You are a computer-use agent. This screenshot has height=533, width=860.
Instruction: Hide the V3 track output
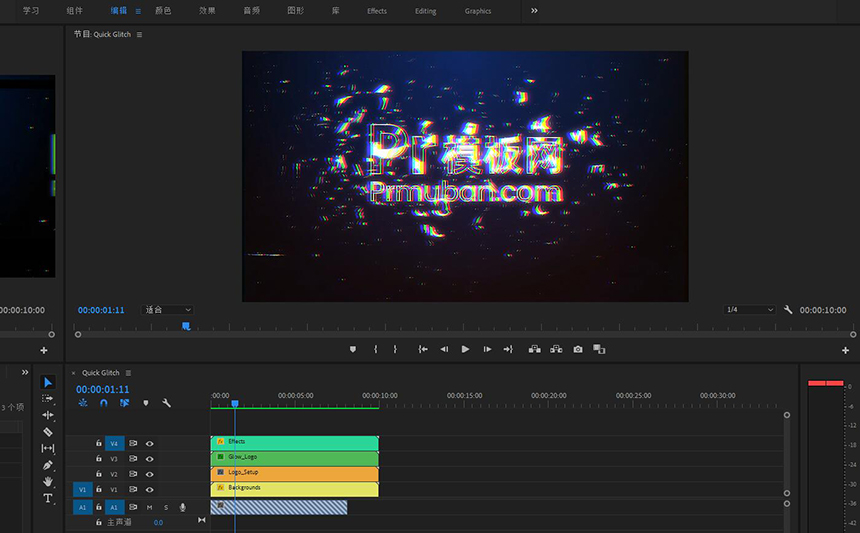149,459
